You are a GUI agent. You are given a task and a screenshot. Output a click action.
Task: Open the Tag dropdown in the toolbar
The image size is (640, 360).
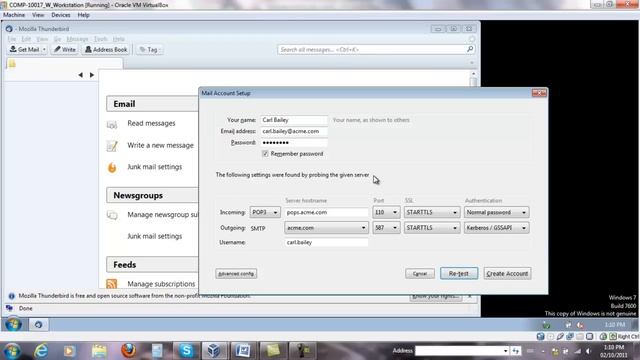(149, 49)
